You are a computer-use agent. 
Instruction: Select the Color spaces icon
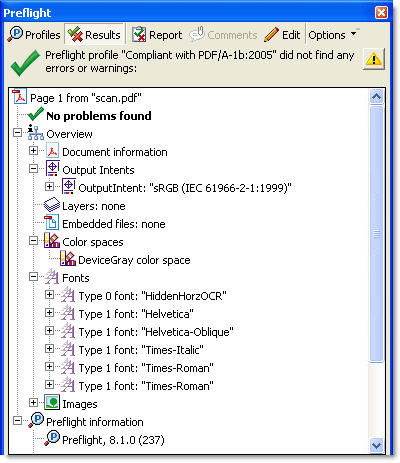(x=52, y=241)
